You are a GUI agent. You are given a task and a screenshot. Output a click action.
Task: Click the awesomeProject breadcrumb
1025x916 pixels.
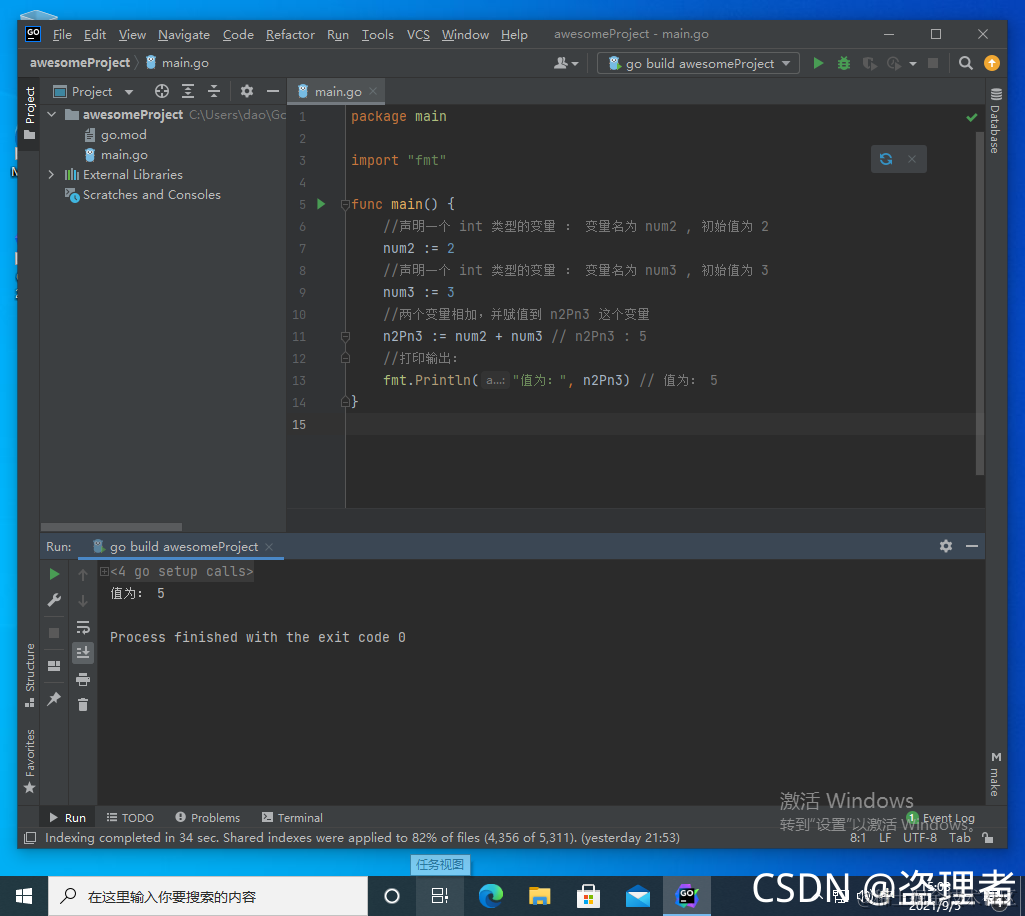coord(80,63)
